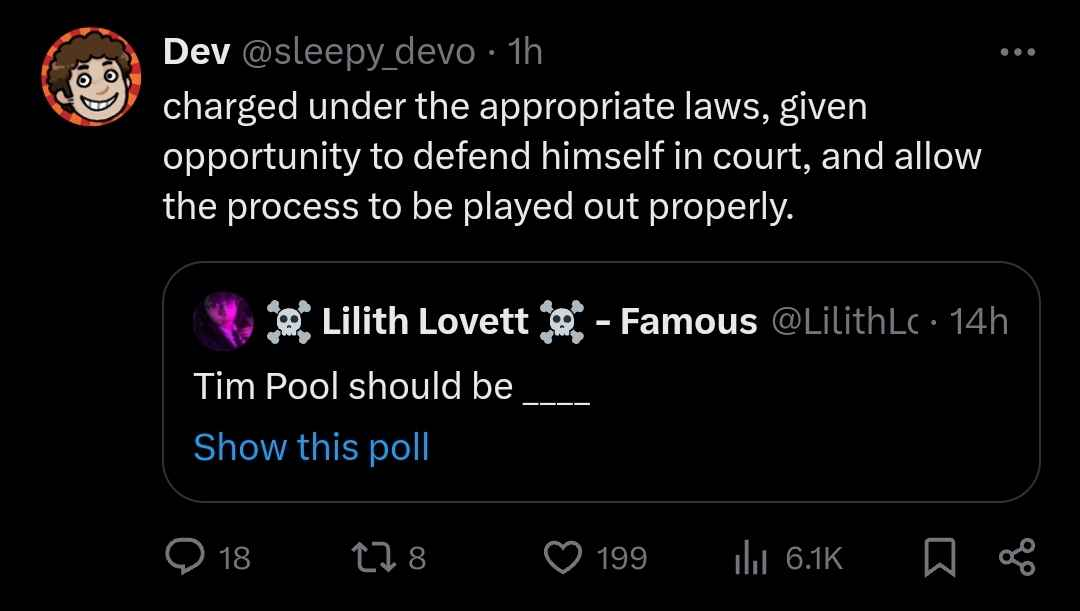The height and width of the screenshot is (611, 1080).
Task: Share the tweet via share icon
Action: tap(1017, 557)
